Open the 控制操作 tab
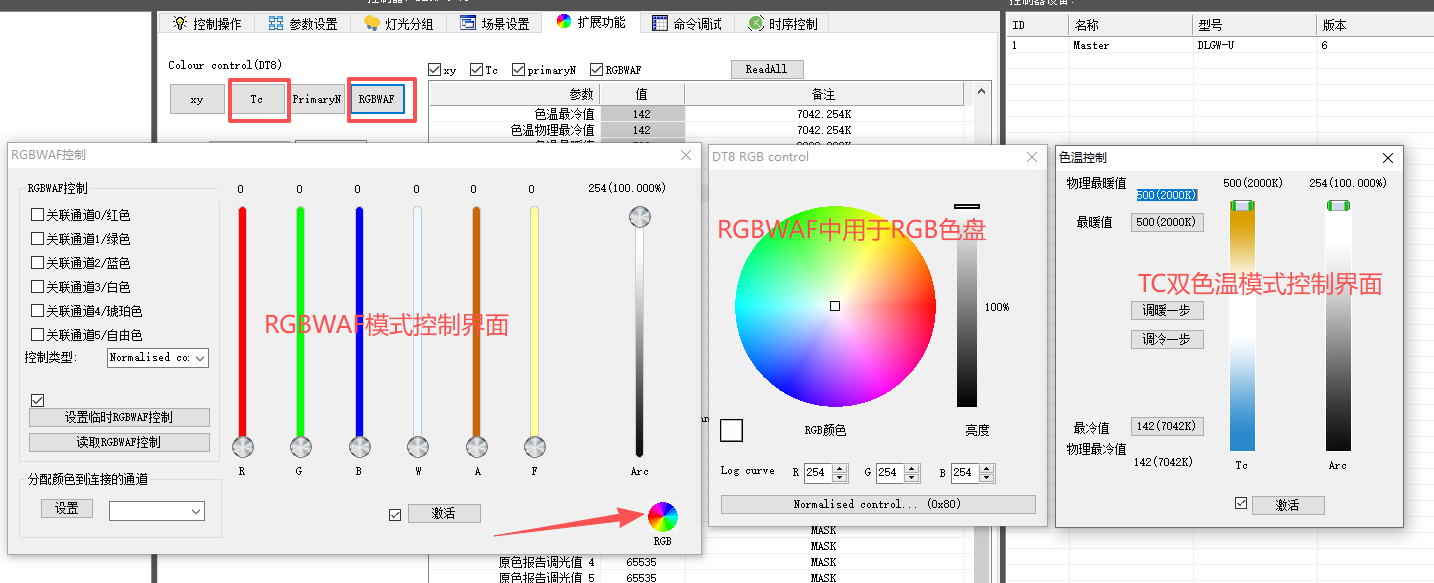 (206, 23)
